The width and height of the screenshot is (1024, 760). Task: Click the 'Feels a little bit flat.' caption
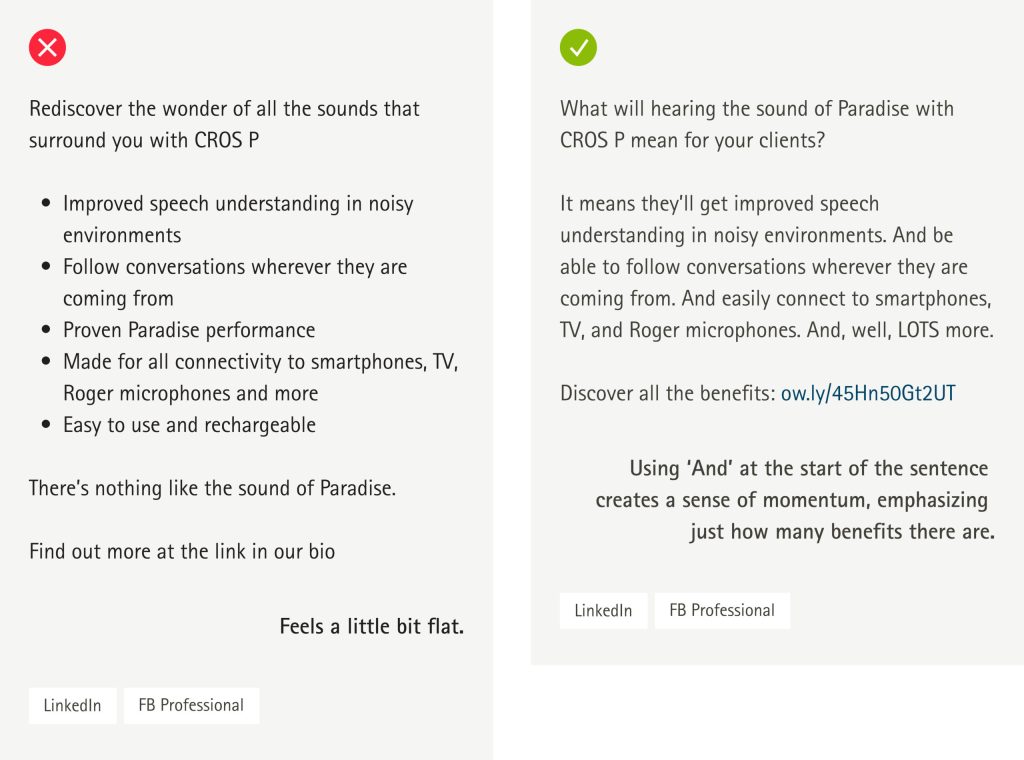coord(372,626)
